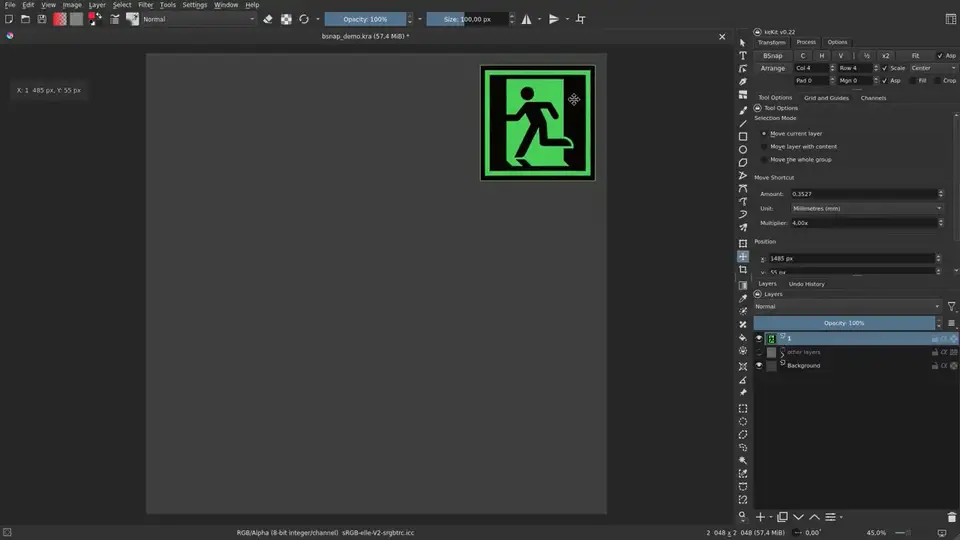This screenshot has width=960, height=540.
Task: Click the H flip button
Action: (822, 56)
